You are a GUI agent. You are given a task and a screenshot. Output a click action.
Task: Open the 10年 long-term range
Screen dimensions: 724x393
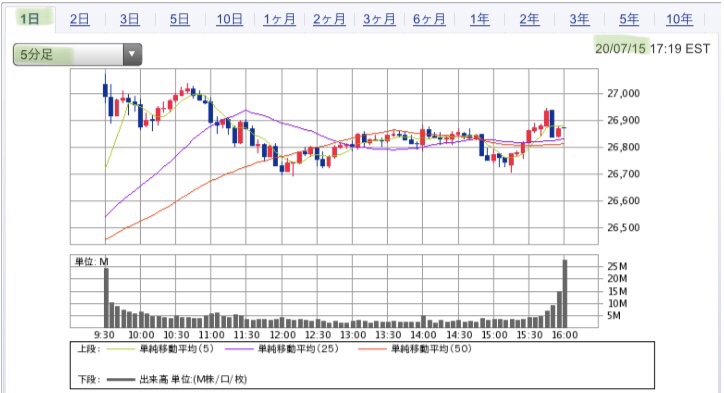679,19
